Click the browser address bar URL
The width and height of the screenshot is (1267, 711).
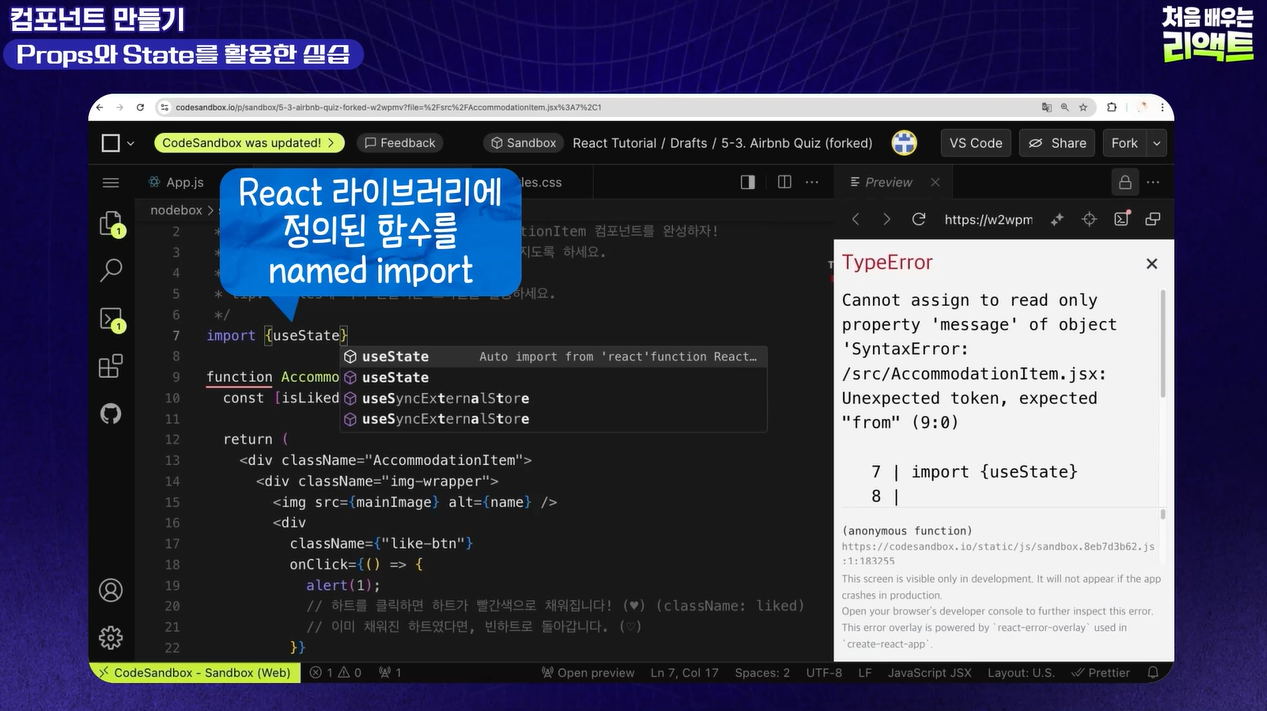(388, 107)
